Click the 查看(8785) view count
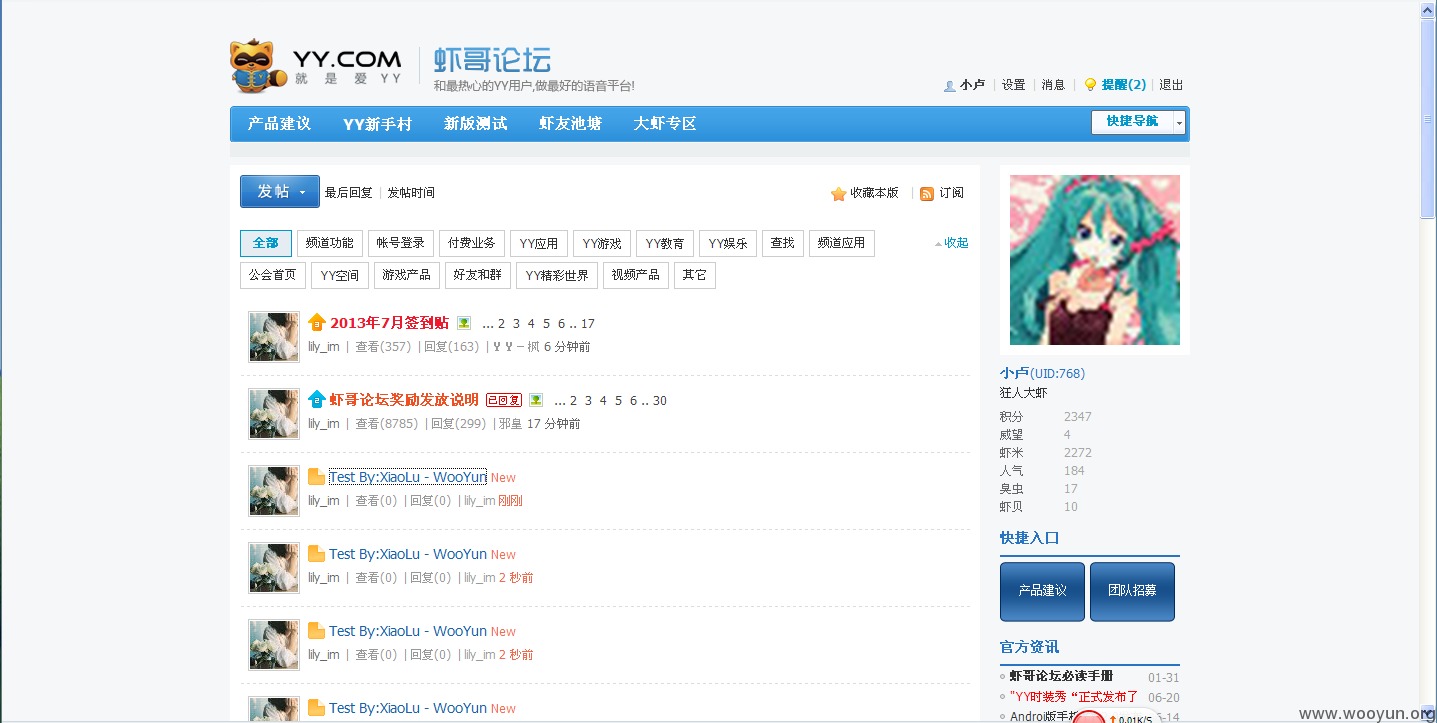Viewport: 1437px width, 723px height. [387, 424]
